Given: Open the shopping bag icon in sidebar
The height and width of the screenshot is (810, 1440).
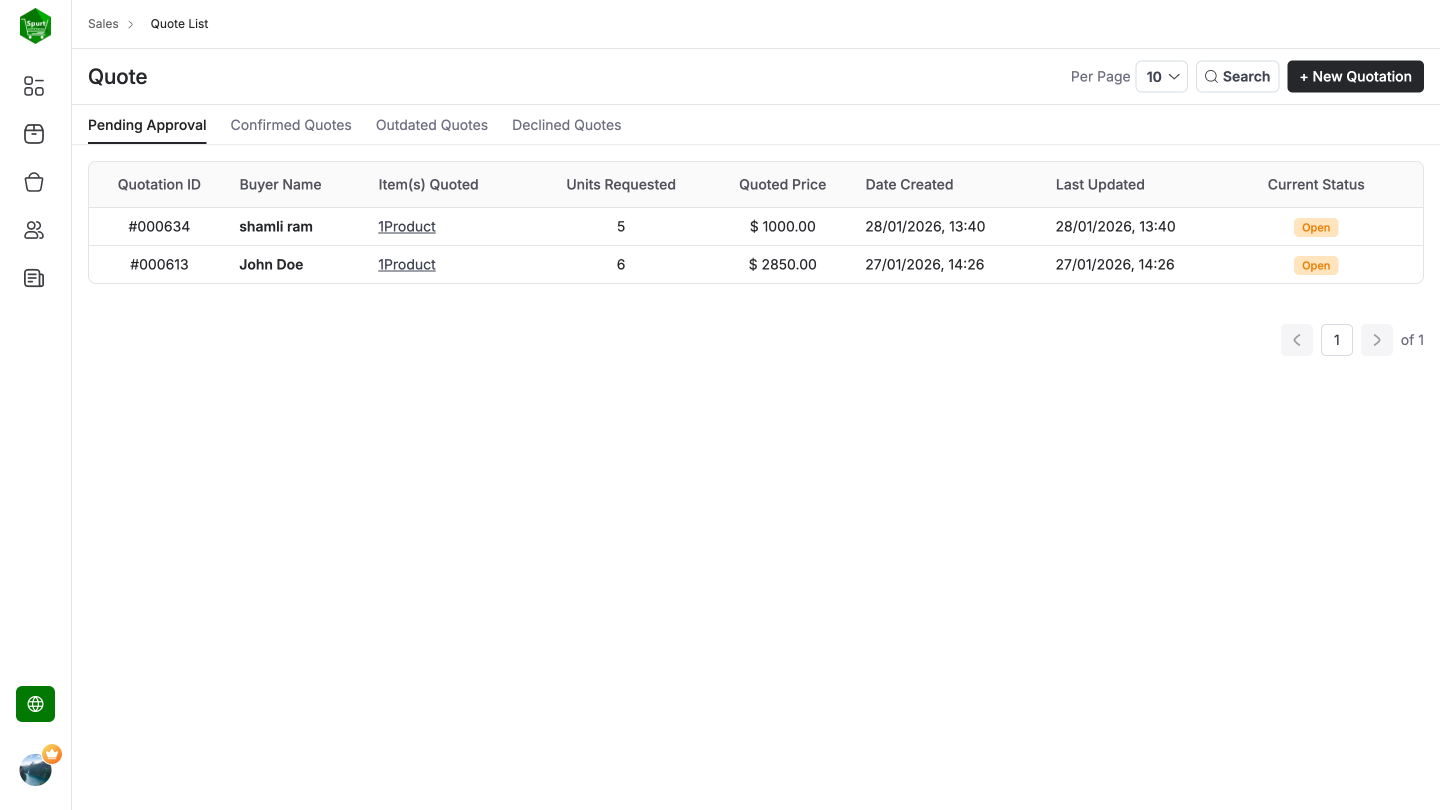Looking at the screenshot, I should click(x=34, y=182).
